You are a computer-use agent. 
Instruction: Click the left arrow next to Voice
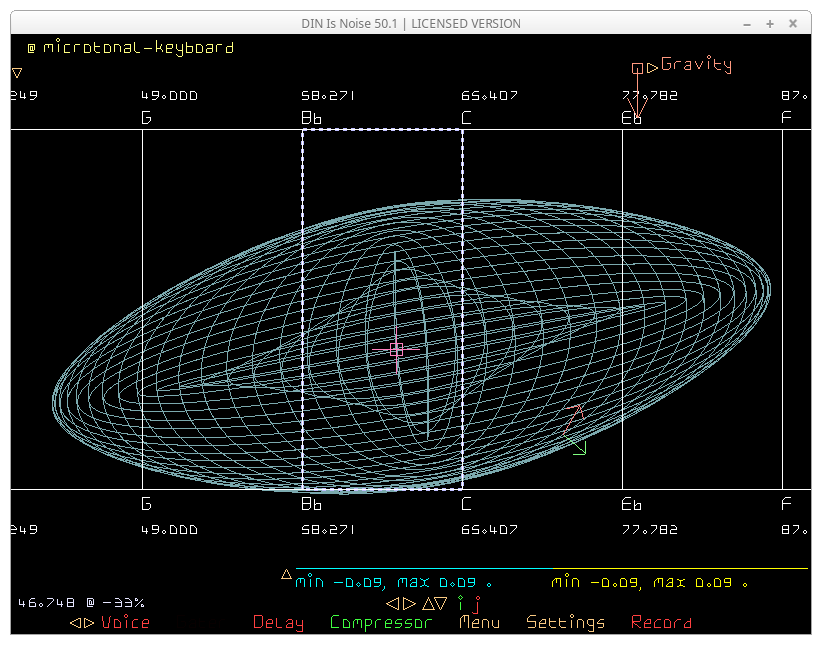click(x=75, y=623)
